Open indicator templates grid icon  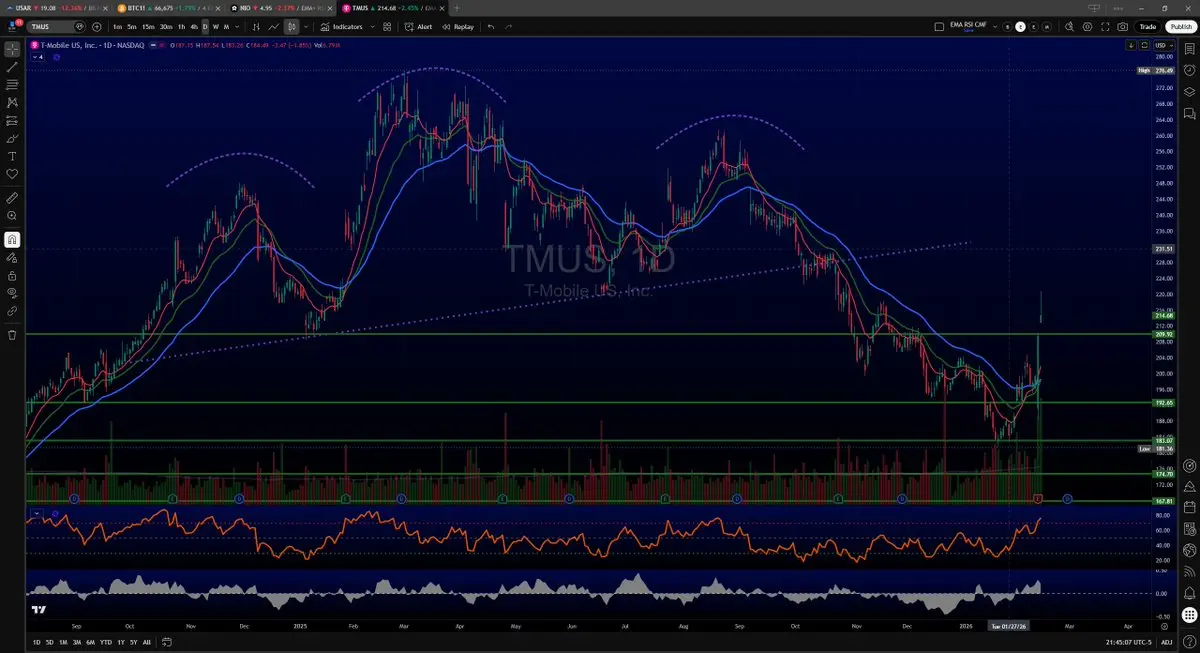click(386, 27)
